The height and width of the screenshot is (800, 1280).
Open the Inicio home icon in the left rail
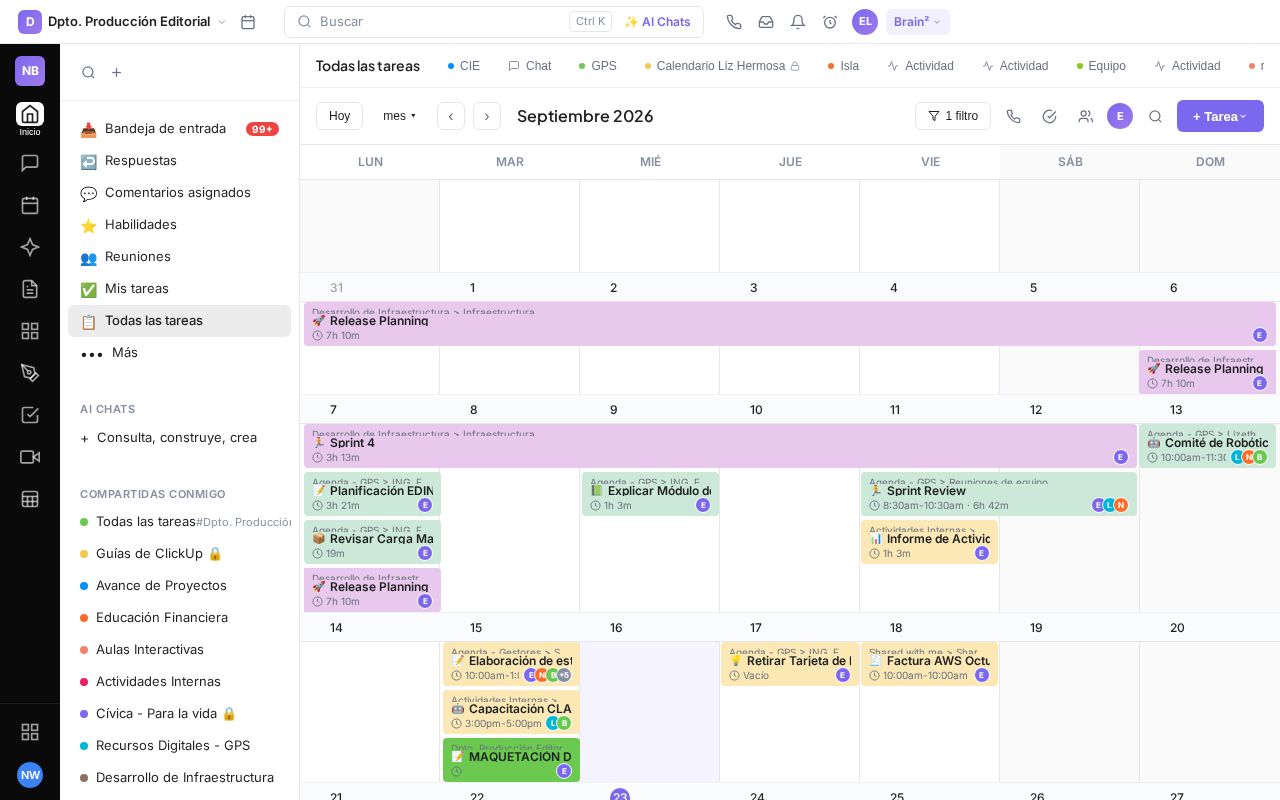[30, 114]
